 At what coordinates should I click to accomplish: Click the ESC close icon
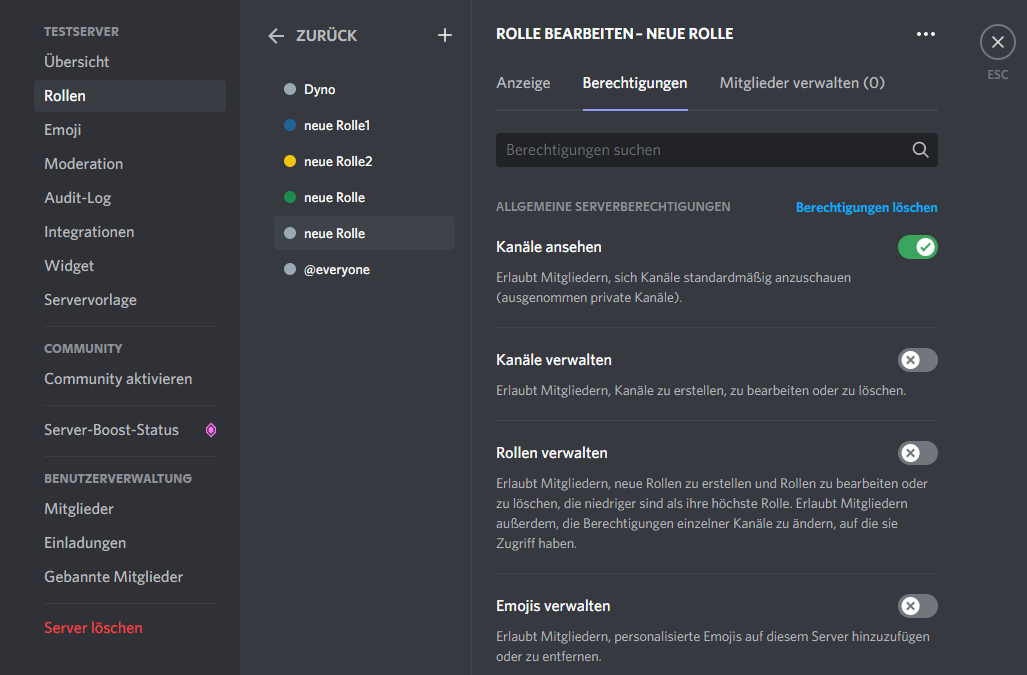[x=997, y=41]
